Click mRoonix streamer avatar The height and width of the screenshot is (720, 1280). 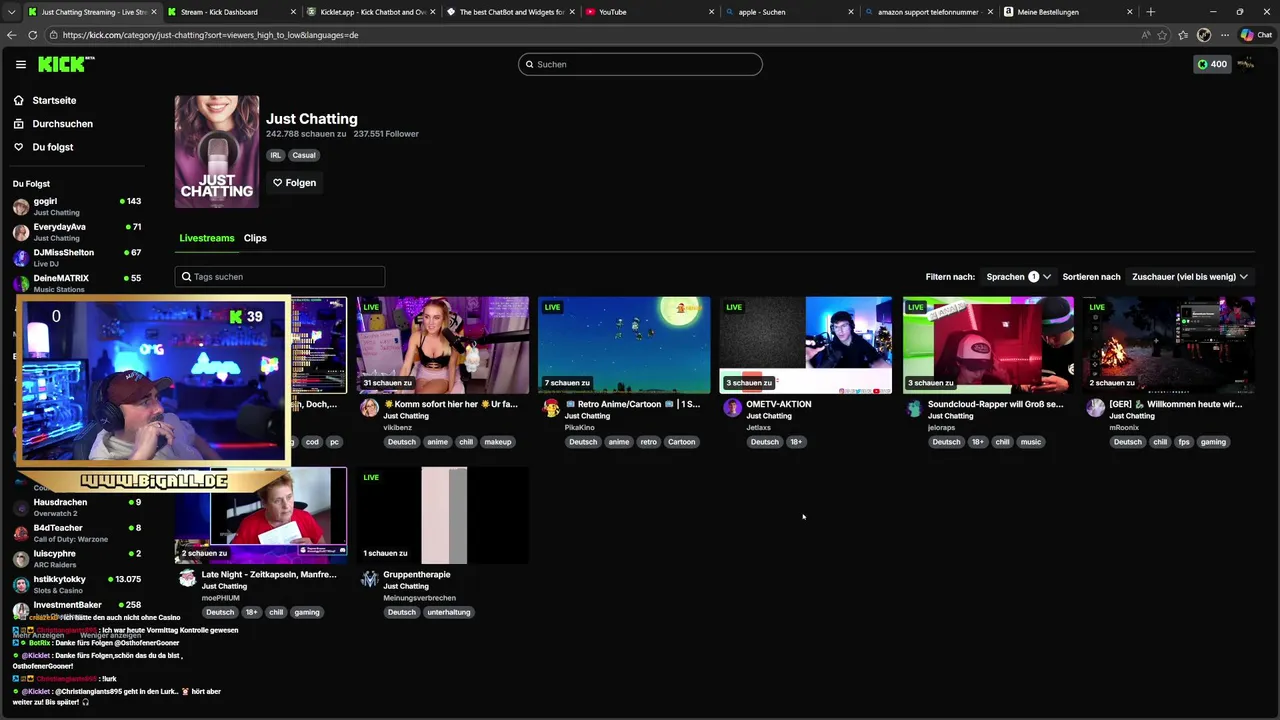(x=1095, y=408)
